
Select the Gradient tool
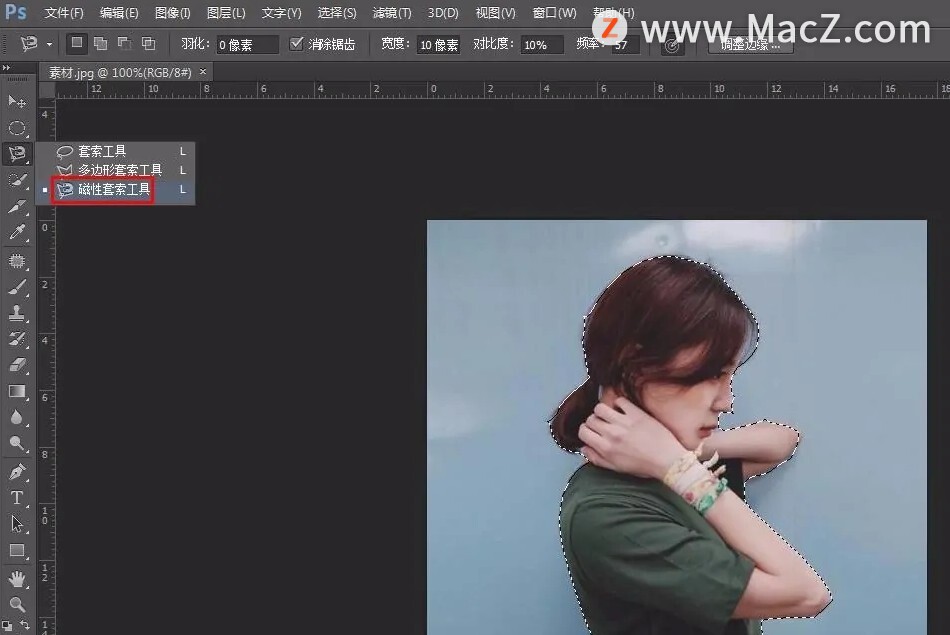coord(17,391)
